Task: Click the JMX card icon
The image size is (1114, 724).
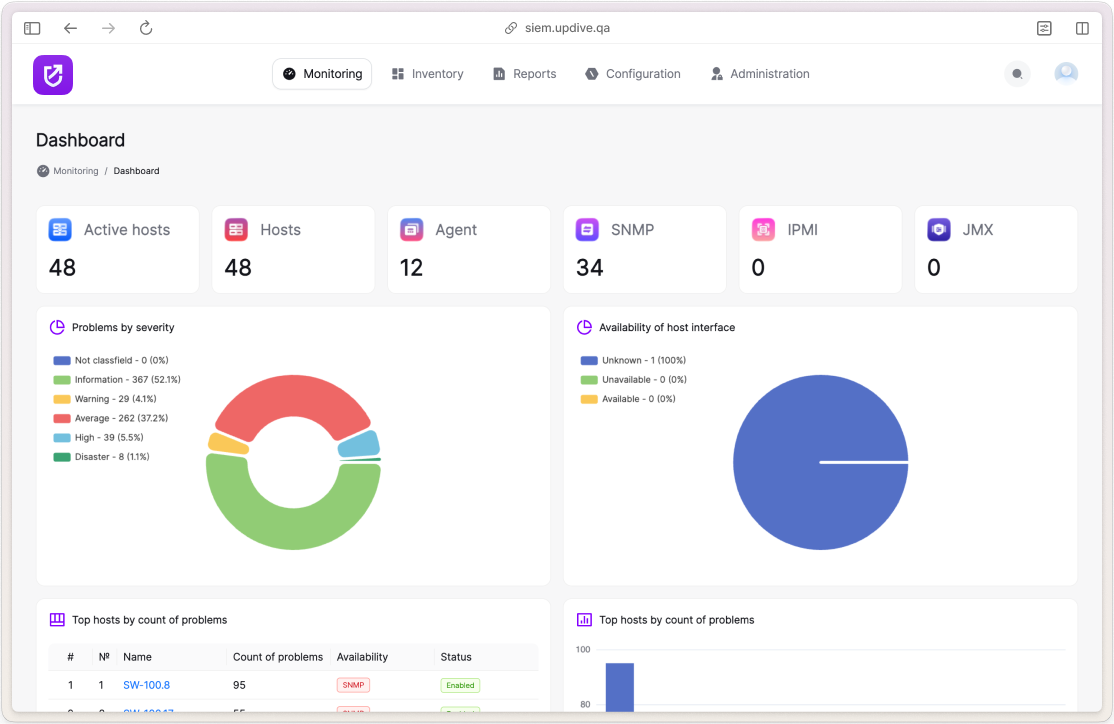Action: click(x=939, y=229)
